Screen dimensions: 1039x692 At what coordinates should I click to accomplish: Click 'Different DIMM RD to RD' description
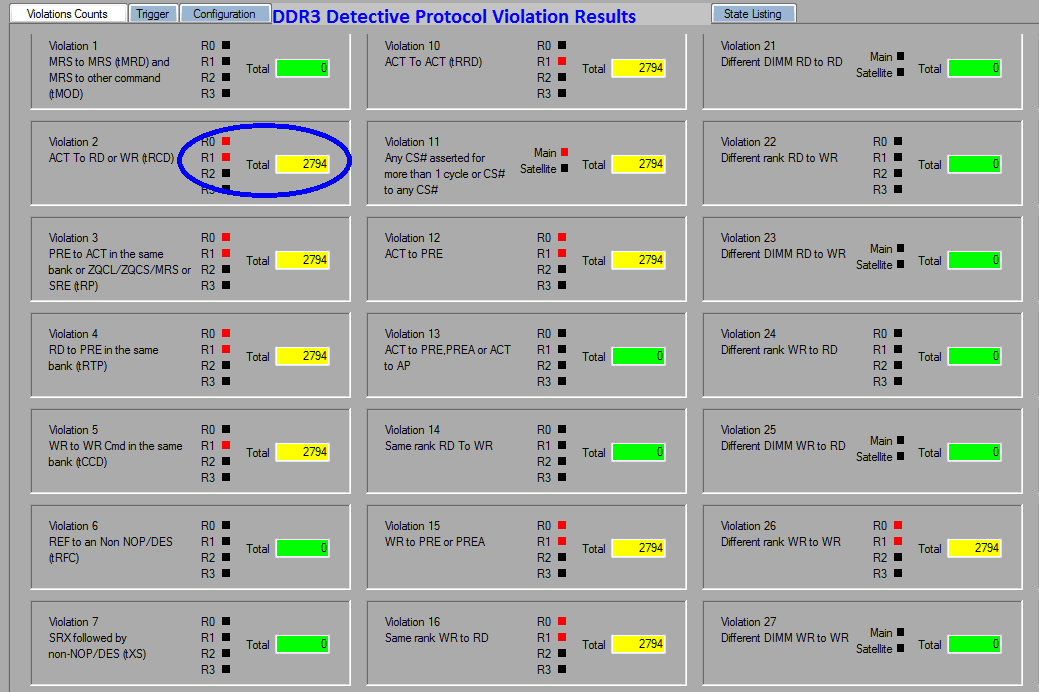(781, 62)
